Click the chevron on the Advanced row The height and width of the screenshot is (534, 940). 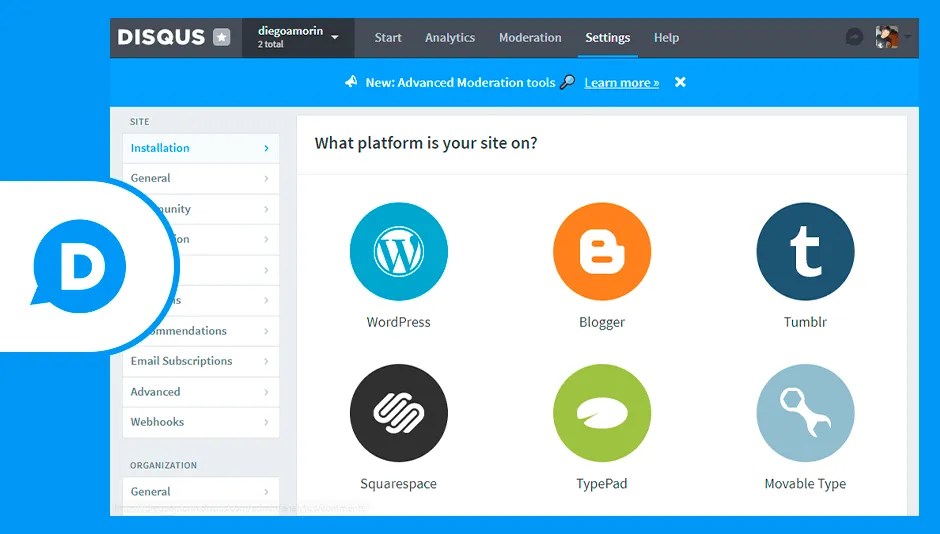(266, 392)
